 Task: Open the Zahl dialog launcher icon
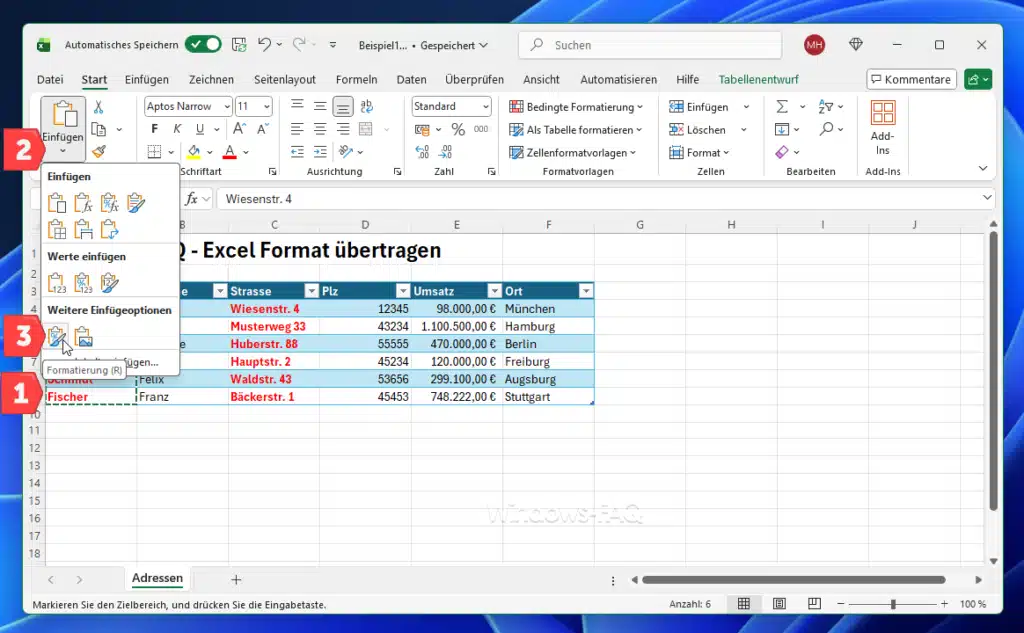coord(492,171)
